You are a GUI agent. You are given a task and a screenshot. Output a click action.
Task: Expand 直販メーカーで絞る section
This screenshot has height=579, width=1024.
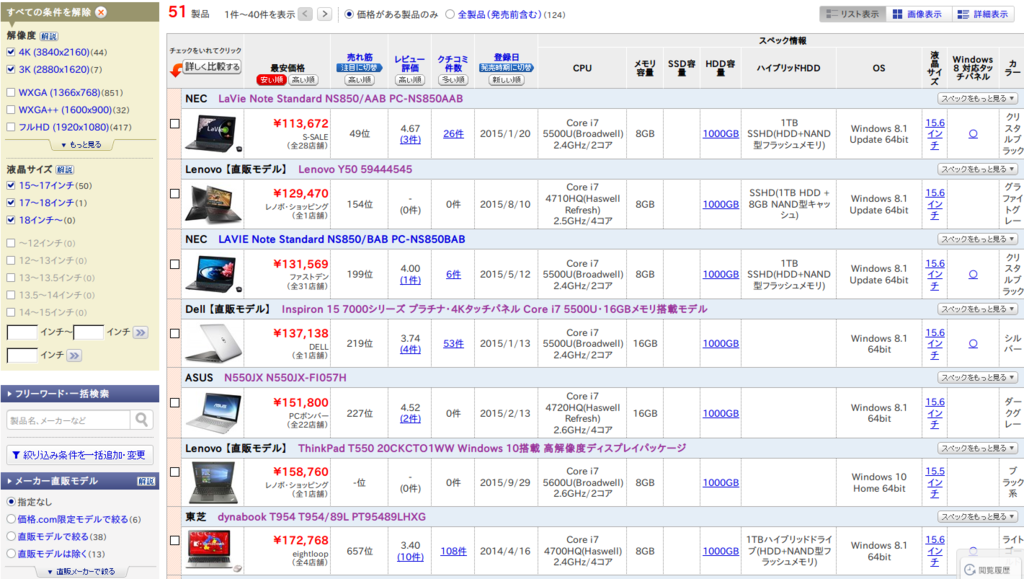[x=81, y=572]
